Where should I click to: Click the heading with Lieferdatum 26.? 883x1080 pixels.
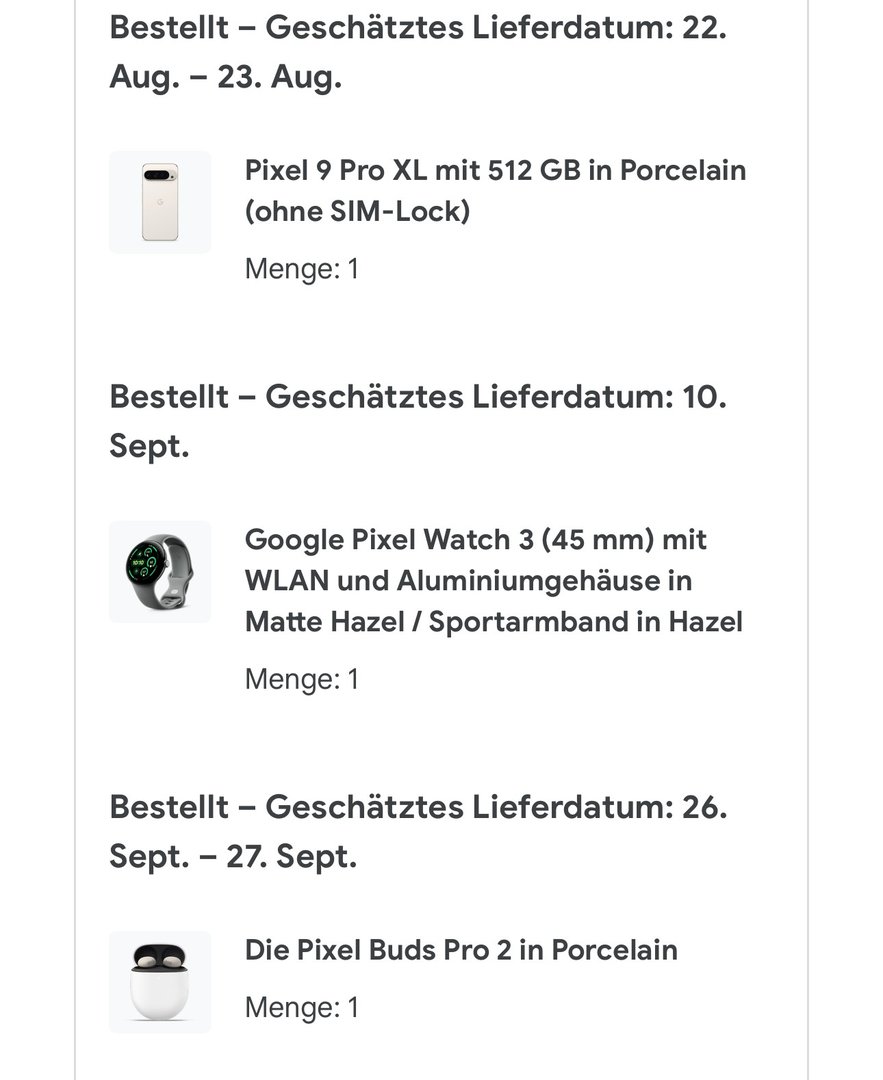click(417, 807)
